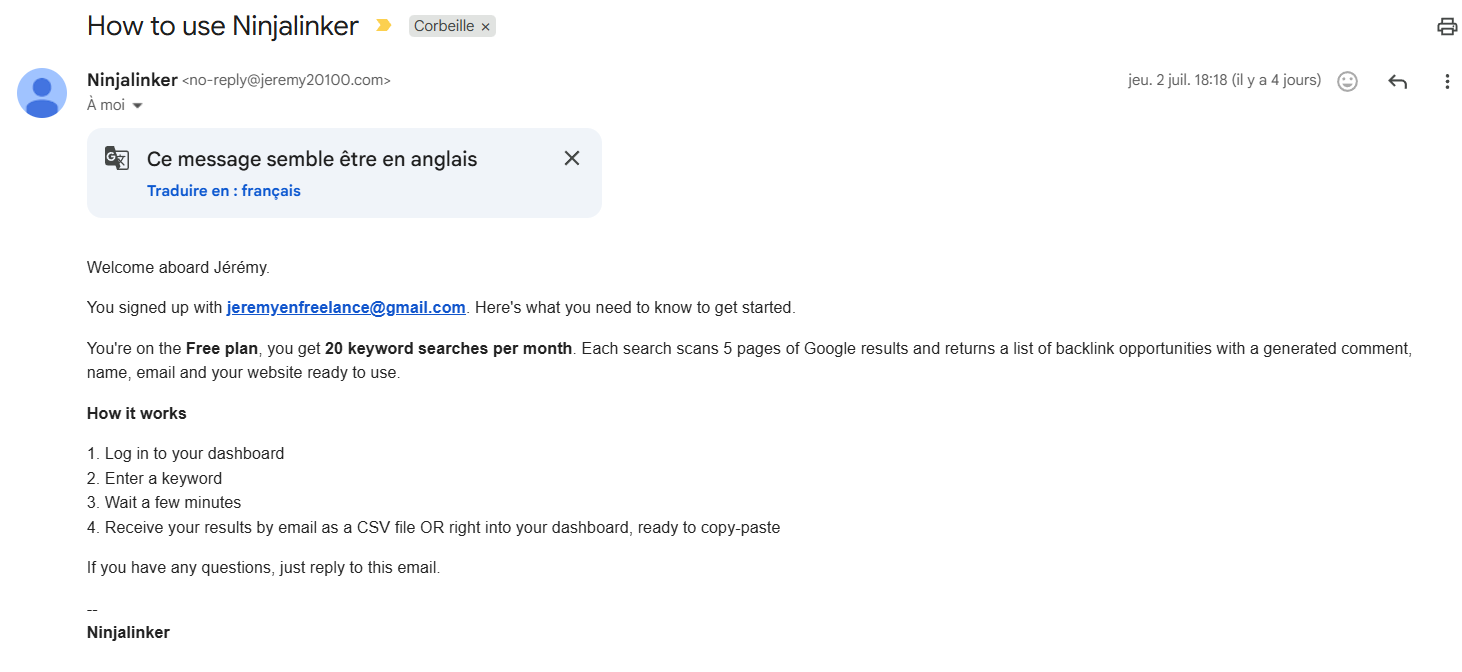Image resolution: width=1462 pixels, height=672 pixels.
Task: Remove the Corbeille label with its x
Action: click(x=486, y=27)
